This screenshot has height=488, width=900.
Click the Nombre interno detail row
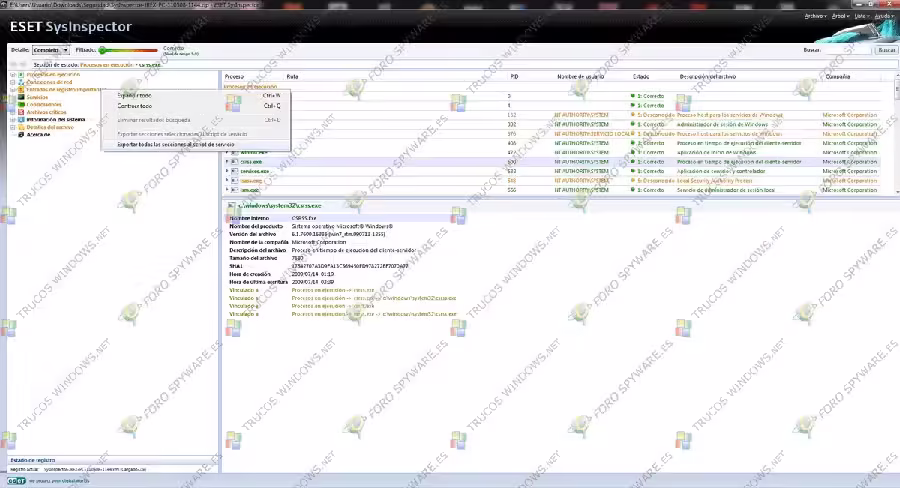coord(339,218)
